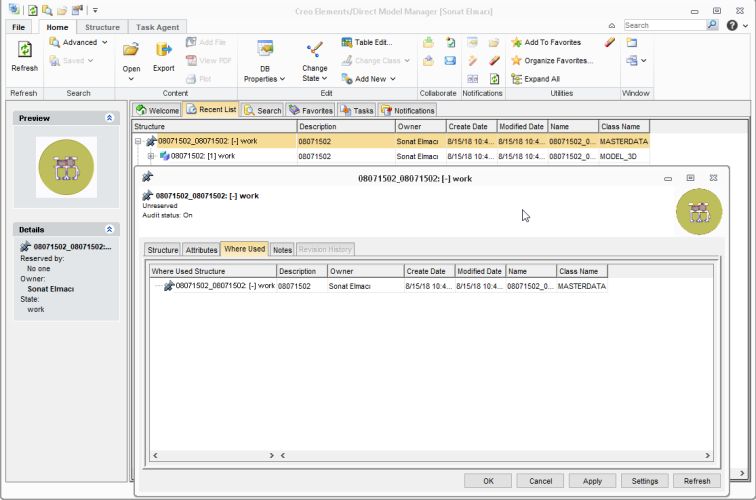
Task: Open the Tasks tab
Action: pos(357,110)
